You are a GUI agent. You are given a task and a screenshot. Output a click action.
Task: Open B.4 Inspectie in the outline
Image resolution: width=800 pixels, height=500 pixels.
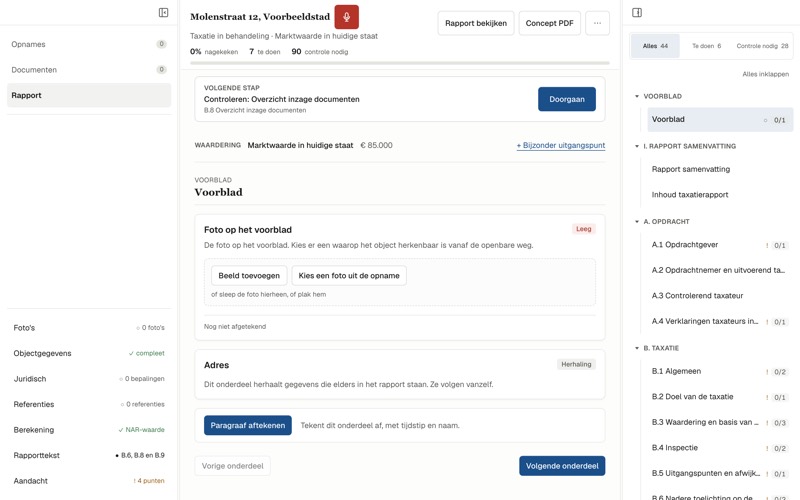coord(720,448)
